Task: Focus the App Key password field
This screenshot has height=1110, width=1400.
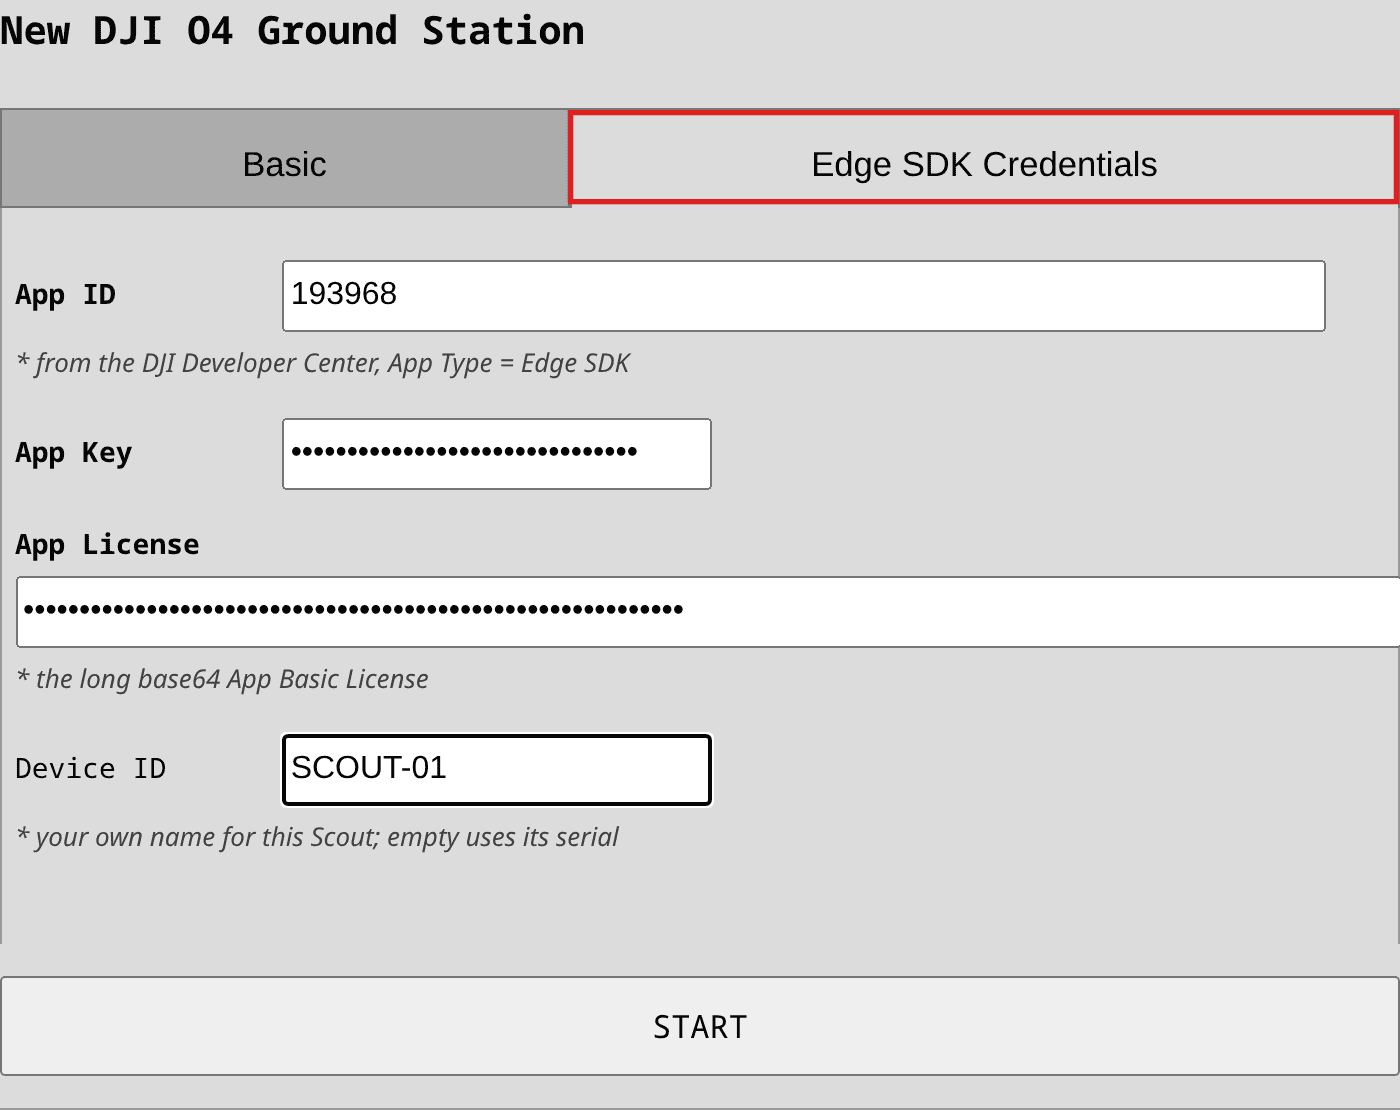Action: tap(497, 454)
